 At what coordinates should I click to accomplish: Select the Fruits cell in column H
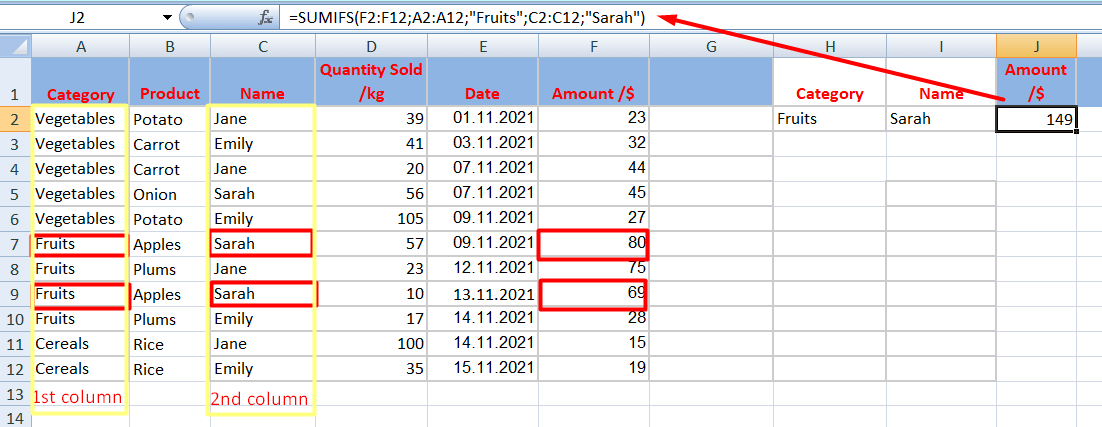(829, 119)
